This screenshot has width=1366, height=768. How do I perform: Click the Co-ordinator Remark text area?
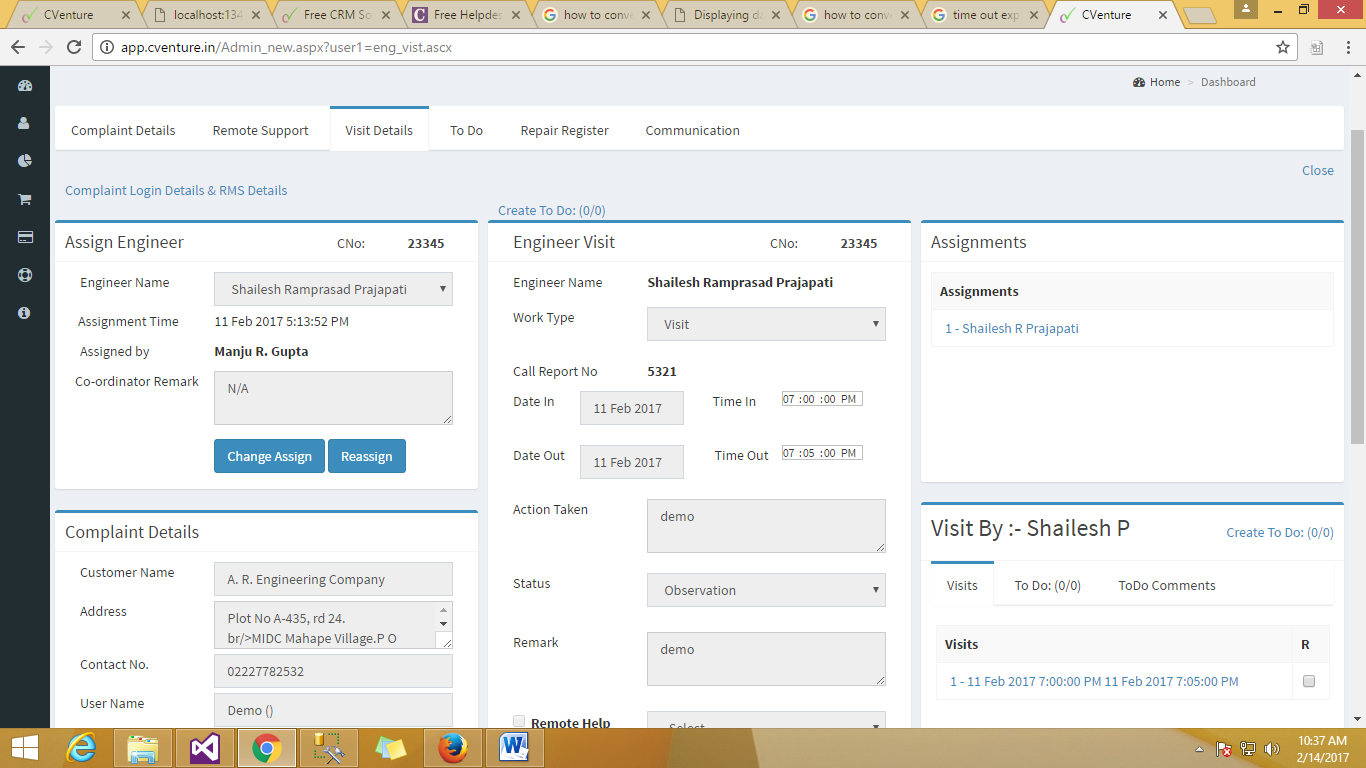[x=333, y=398]
